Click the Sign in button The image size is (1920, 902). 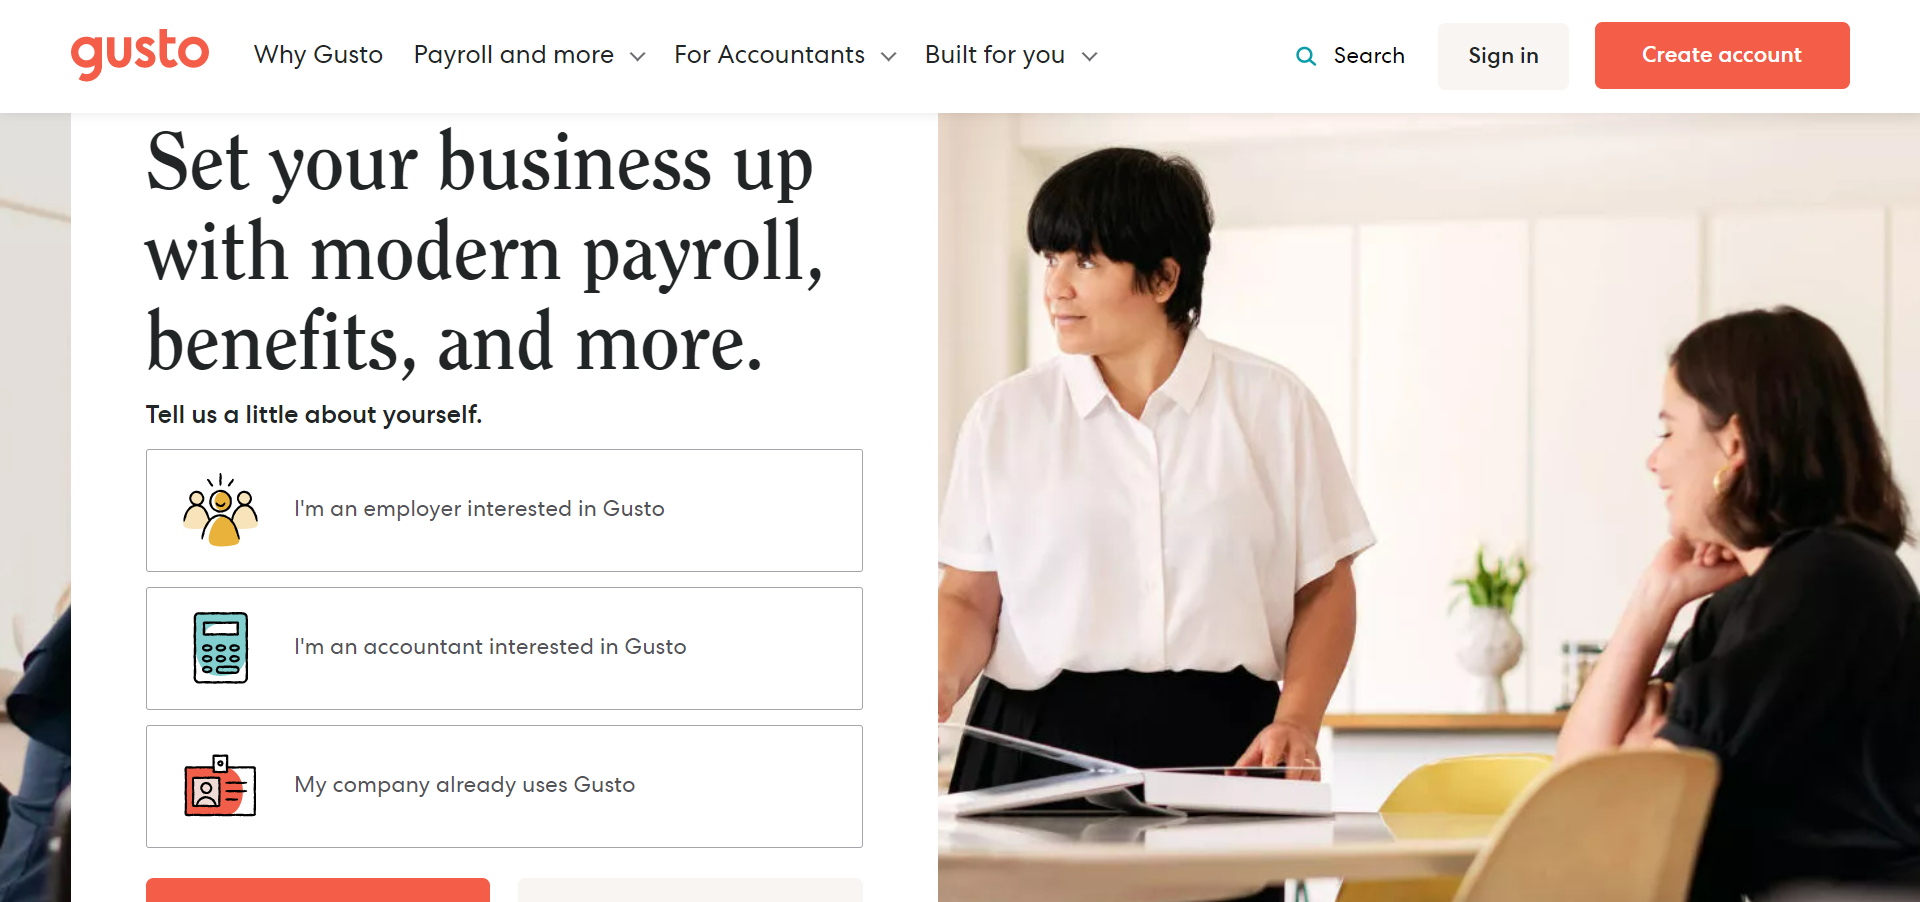coord(1503,56)
